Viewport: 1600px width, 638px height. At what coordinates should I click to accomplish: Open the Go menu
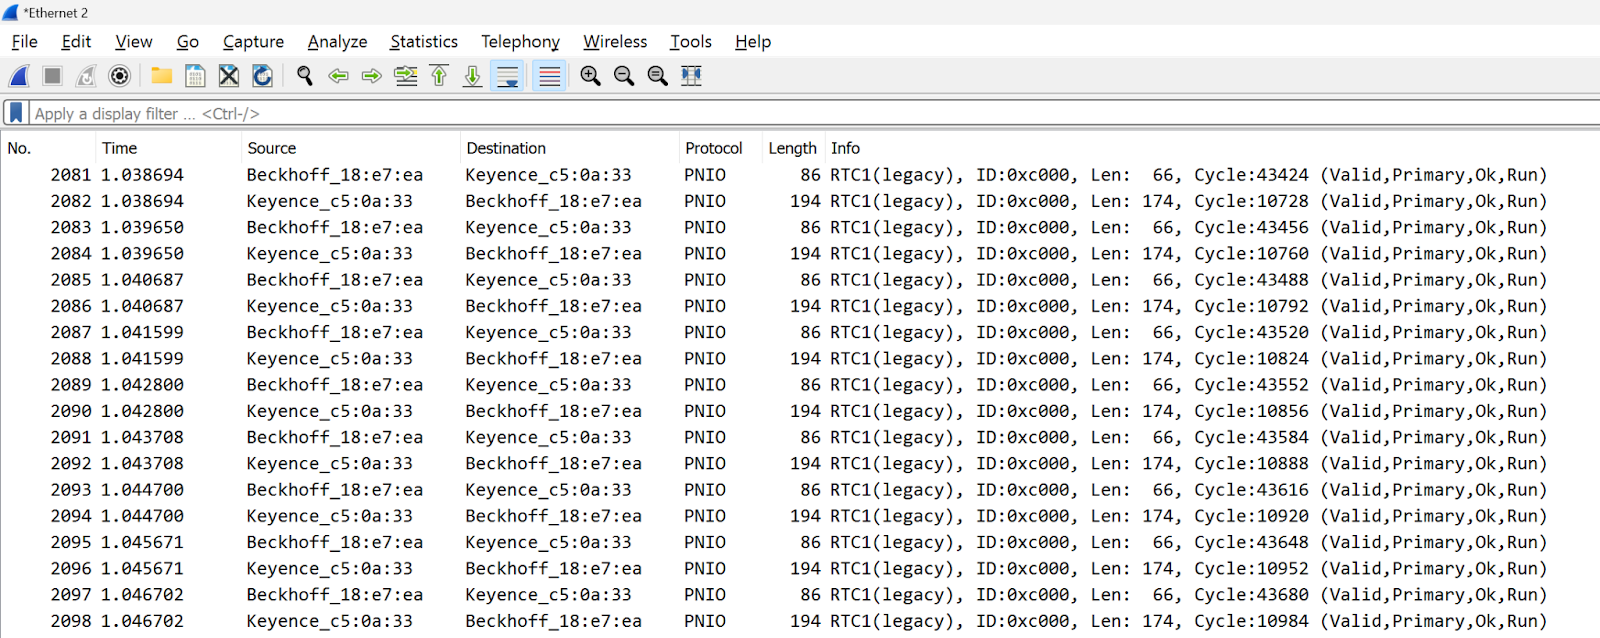pyautogui.click(x=188, y=42)
